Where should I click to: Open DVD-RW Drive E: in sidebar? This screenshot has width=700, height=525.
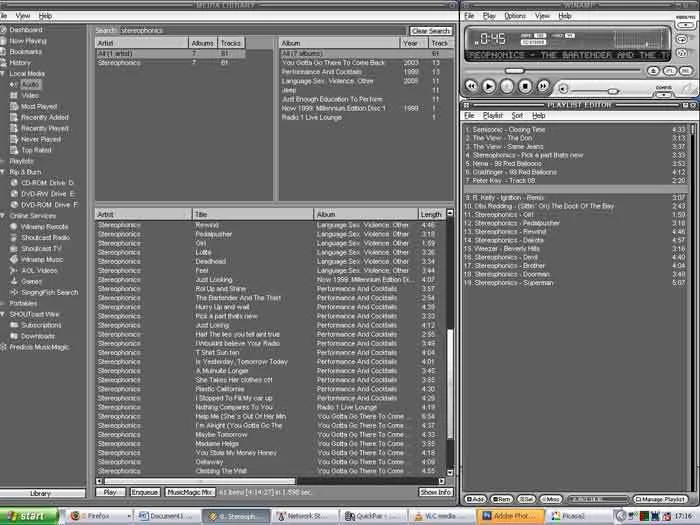[x=48, y=194]
